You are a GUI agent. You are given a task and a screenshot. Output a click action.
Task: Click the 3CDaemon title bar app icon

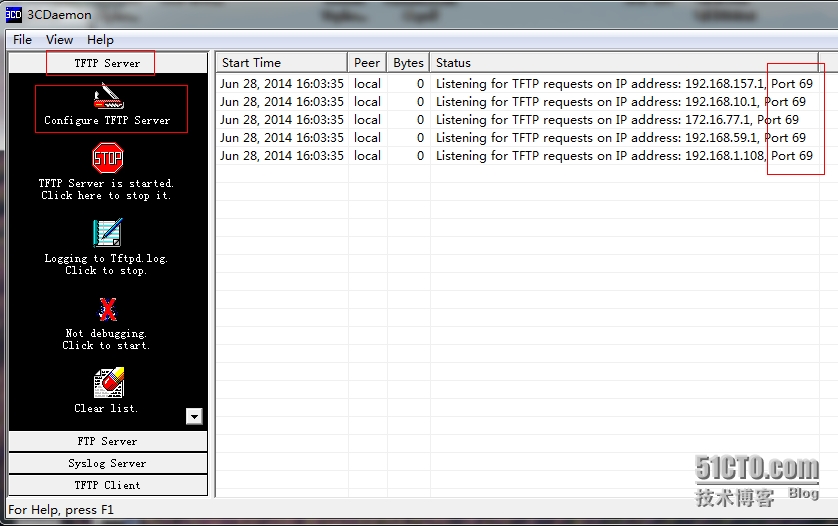point(13,14)
